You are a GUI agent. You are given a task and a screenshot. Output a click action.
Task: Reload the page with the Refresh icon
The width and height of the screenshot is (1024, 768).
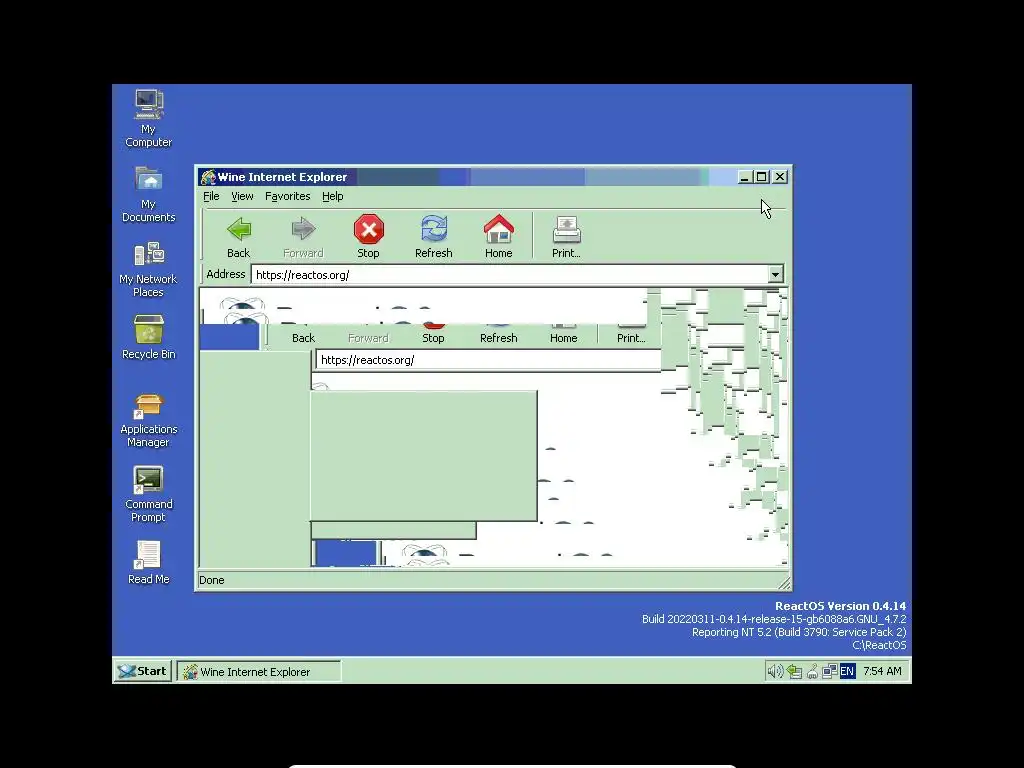tap(434, 229)
